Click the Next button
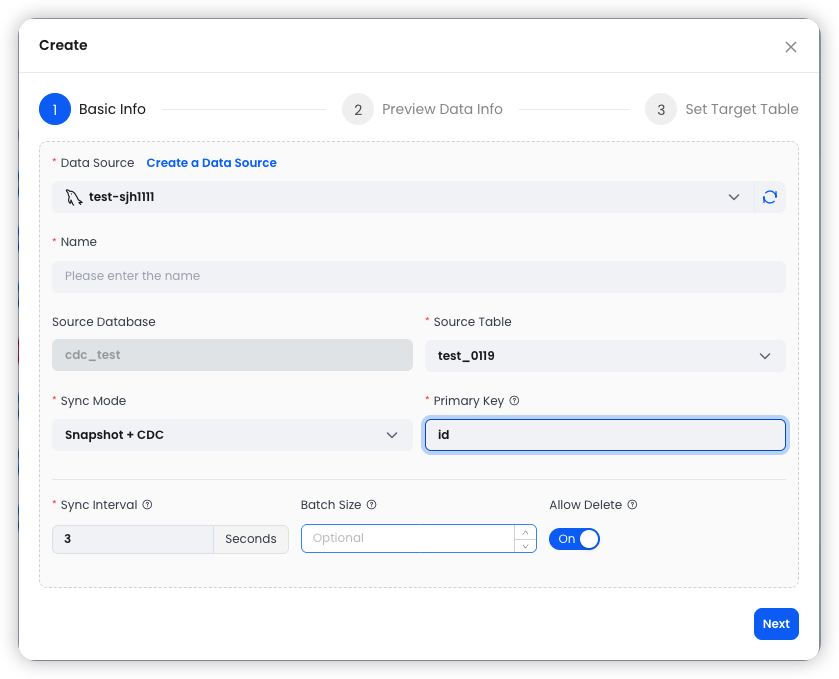Screen dimensions: 839x679 [x=776, y=623]
